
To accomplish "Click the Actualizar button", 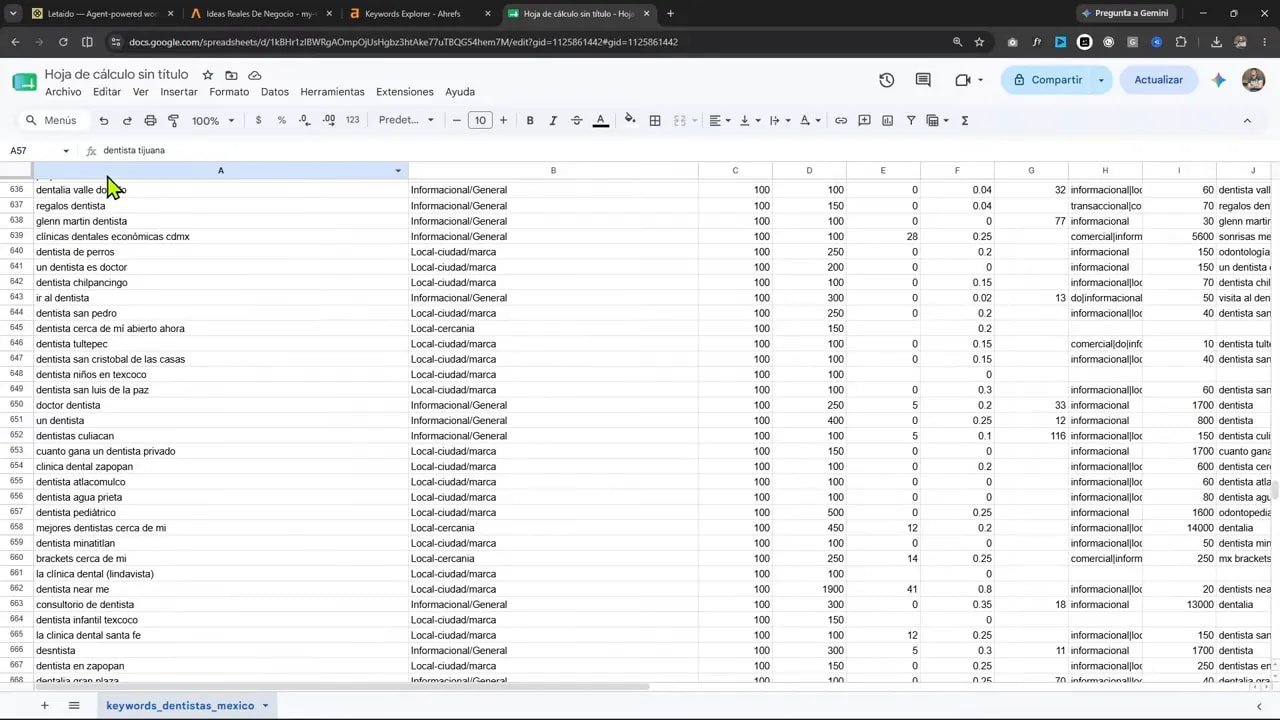I will 1158,80.
